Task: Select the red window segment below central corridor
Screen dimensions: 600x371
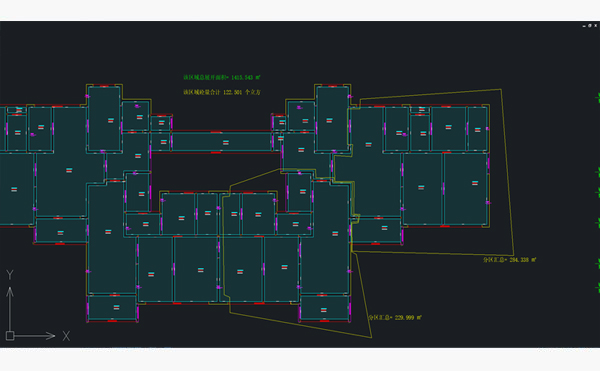Action: coord(216,153)
